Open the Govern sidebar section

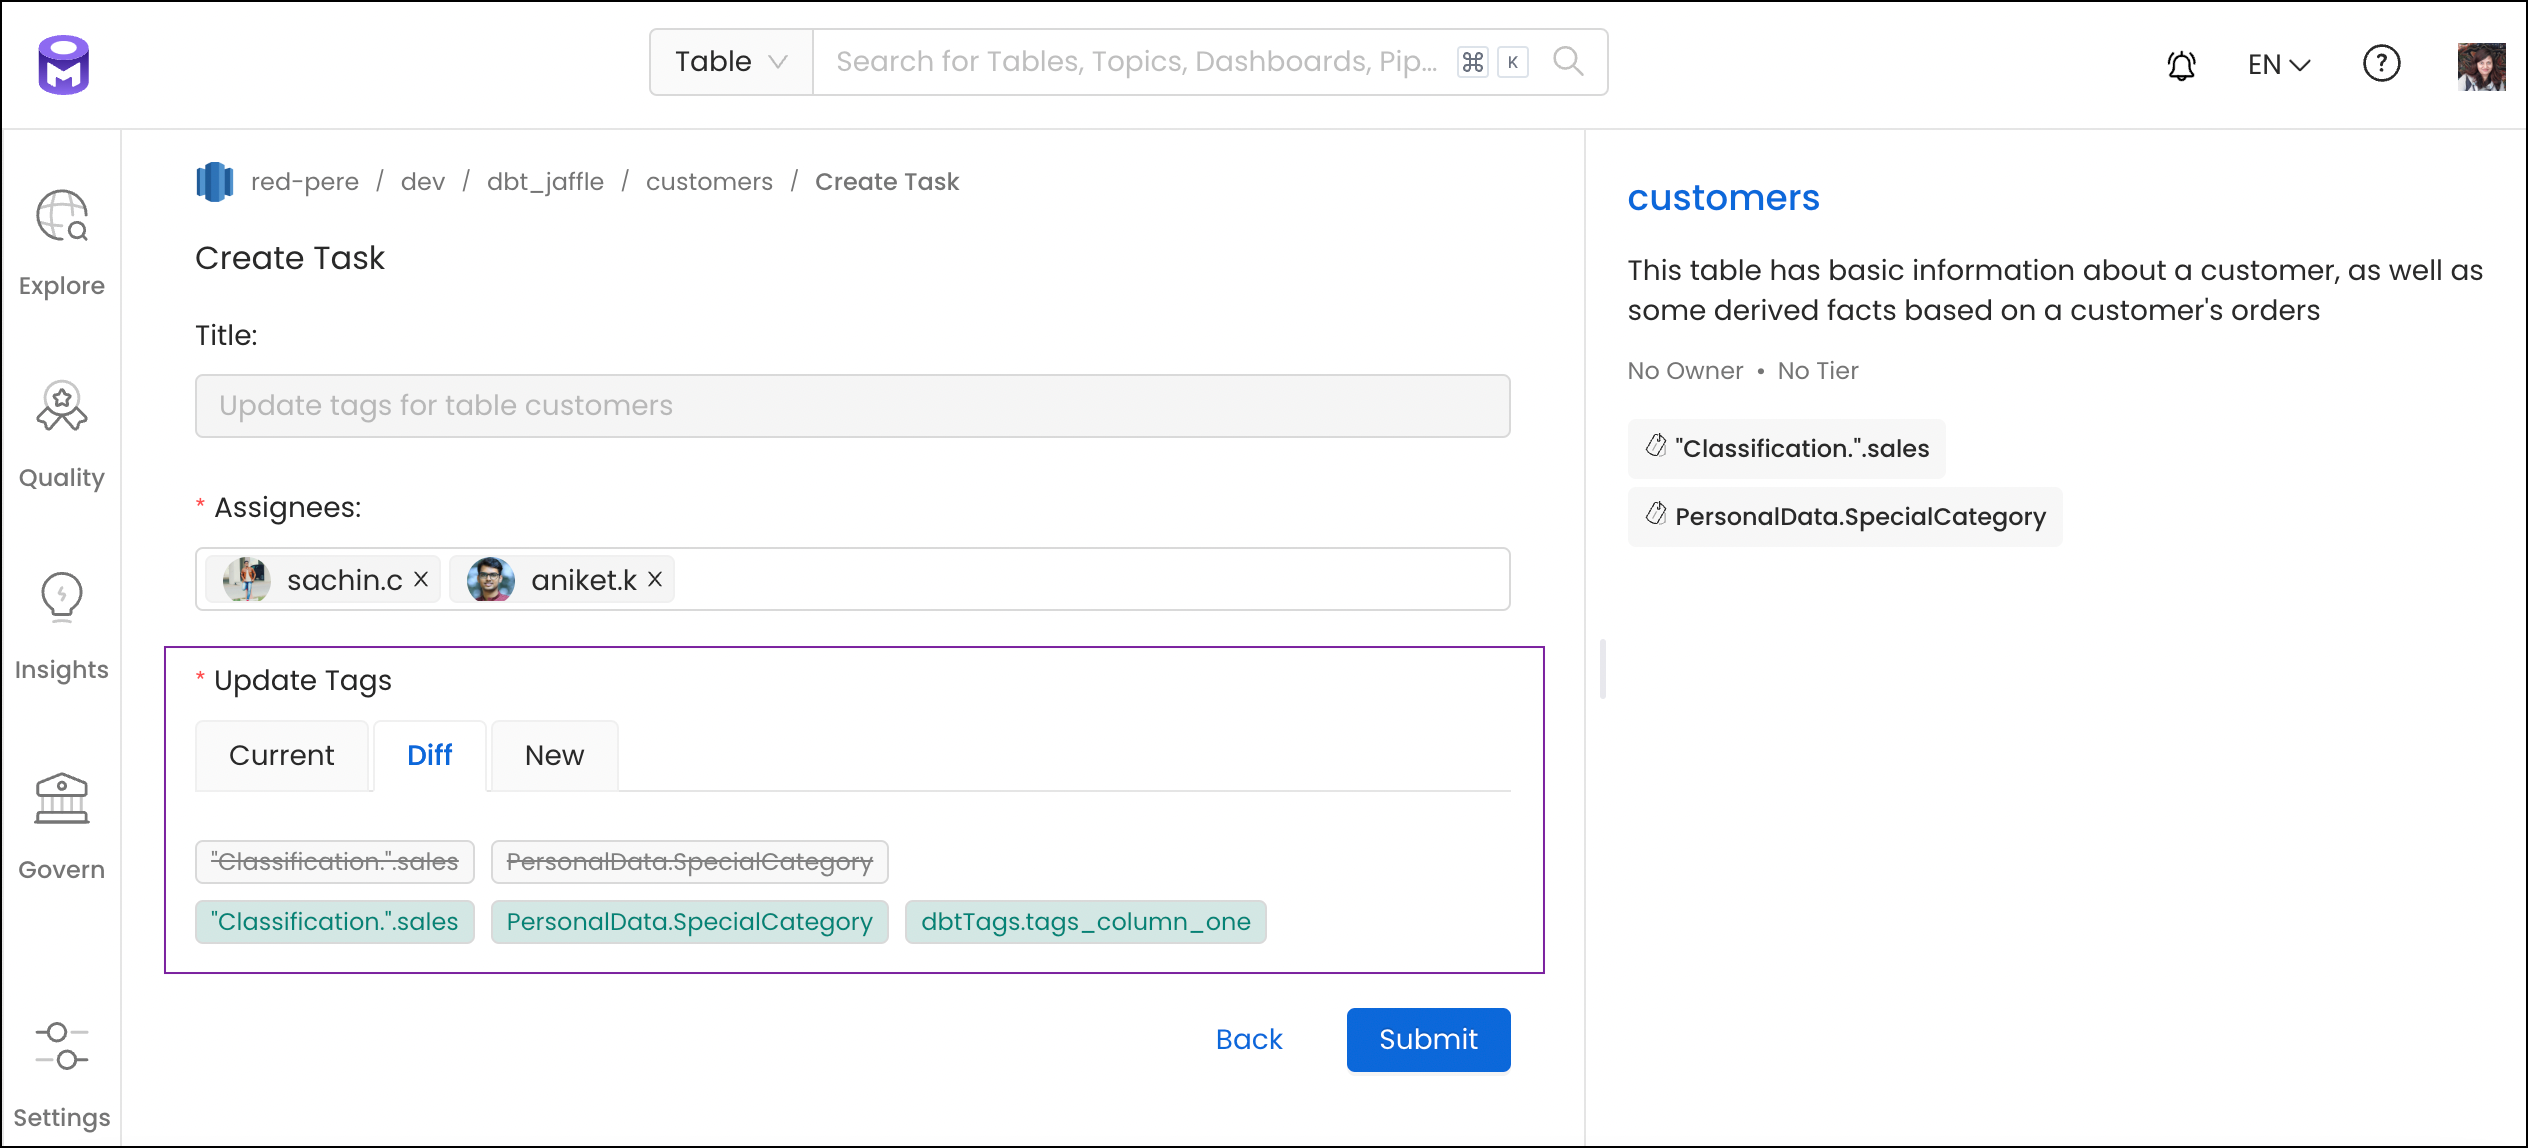(61, 827)
